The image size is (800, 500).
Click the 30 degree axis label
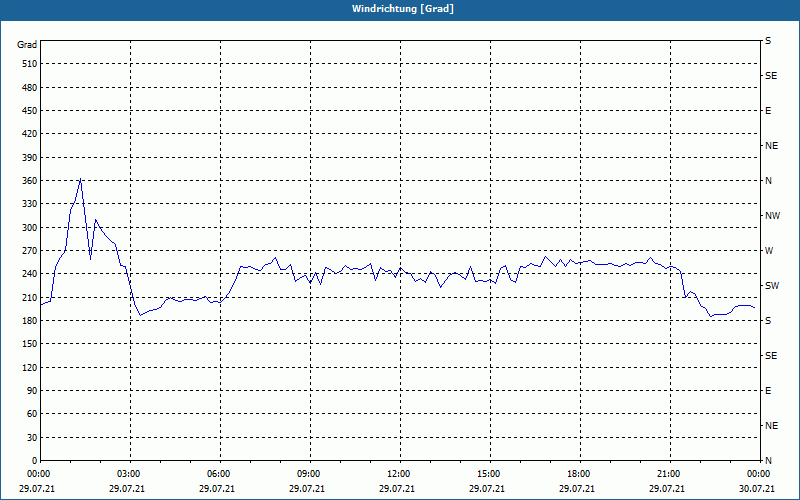point(32,437)
